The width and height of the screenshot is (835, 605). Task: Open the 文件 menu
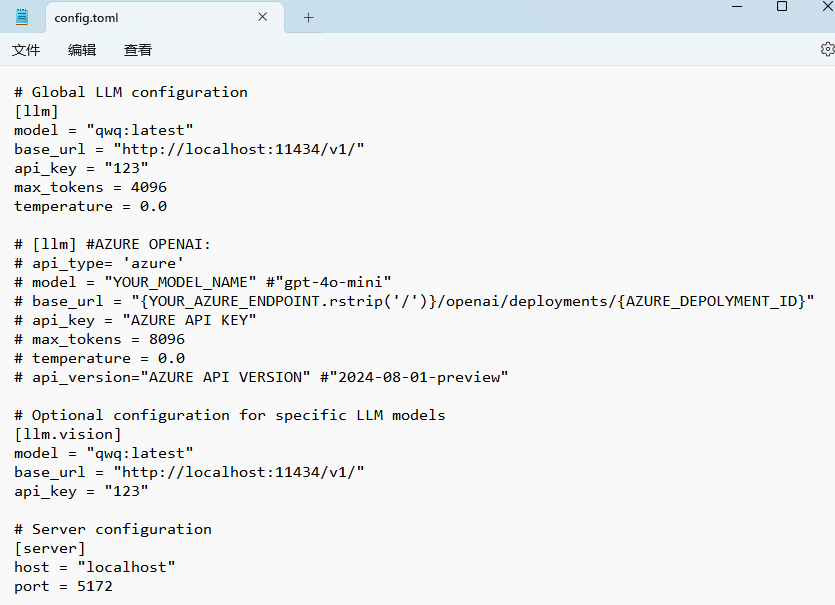click(x=26, y=50)
